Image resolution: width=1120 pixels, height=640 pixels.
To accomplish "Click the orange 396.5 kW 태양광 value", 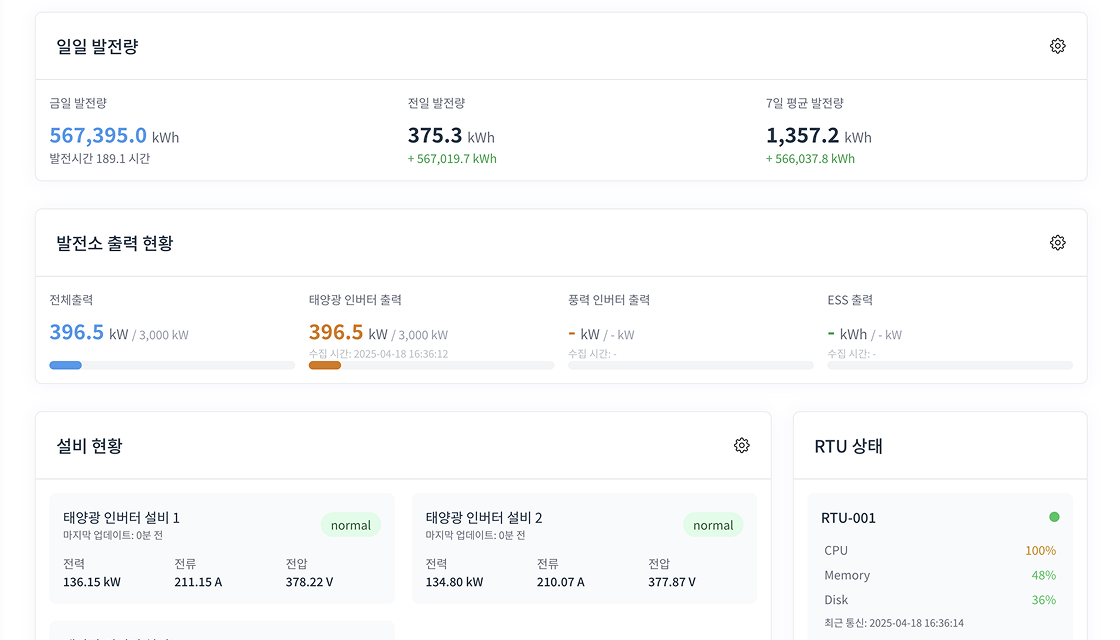I will [x=348, y=332].
